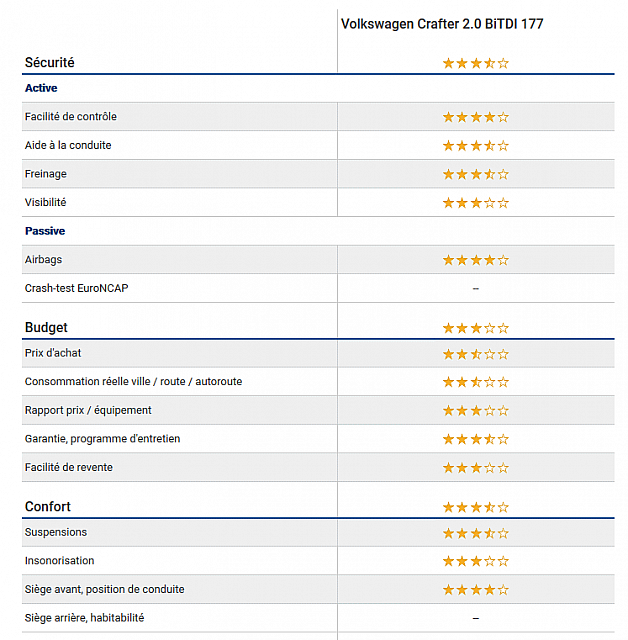Screen dimensions: 628x640
Task: Click the Consommation réelle ville / route / autoroute label
Action: [x=133, y=381]
